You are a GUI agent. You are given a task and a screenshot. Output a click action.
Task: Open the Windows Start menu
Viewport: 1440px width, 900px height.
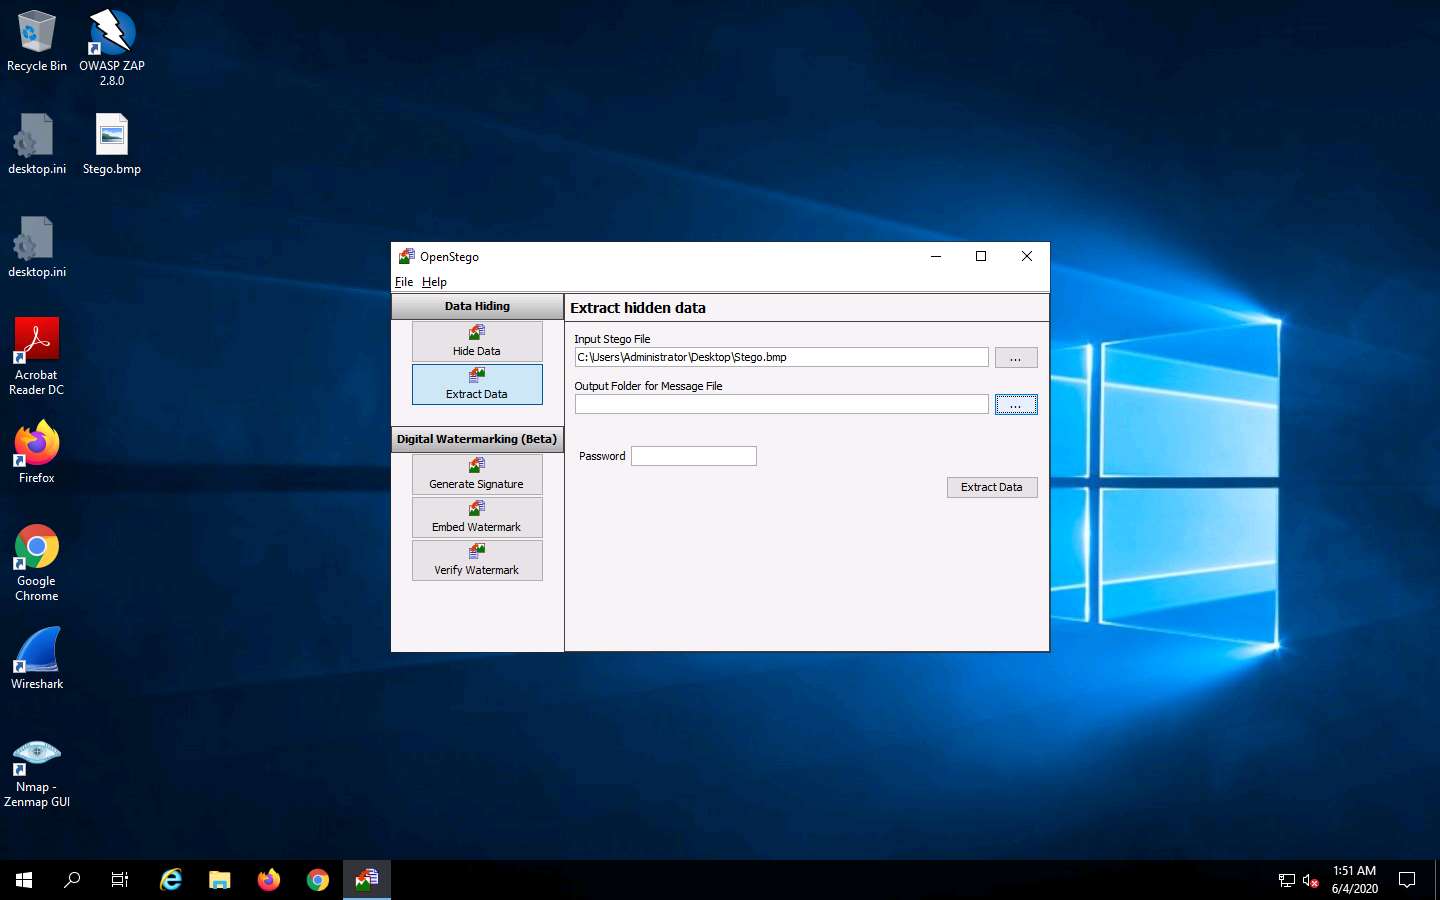(x=24, y=880)
